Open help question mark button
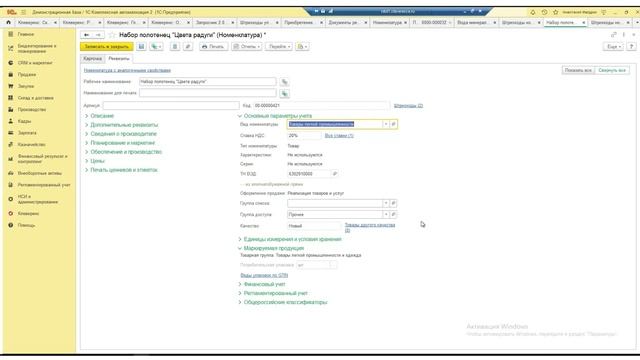 coord(631,47)
